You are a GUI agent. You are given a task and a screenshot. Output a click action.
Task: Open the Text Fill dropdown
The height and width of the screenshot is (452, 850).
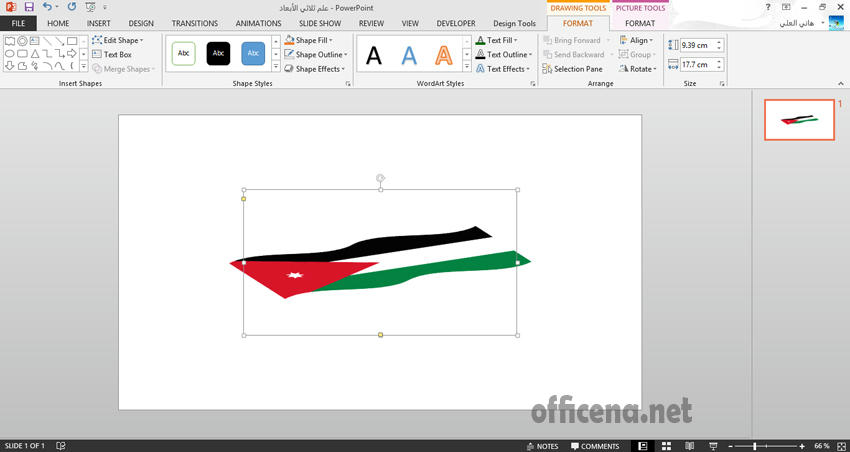(x=497, y=40)
